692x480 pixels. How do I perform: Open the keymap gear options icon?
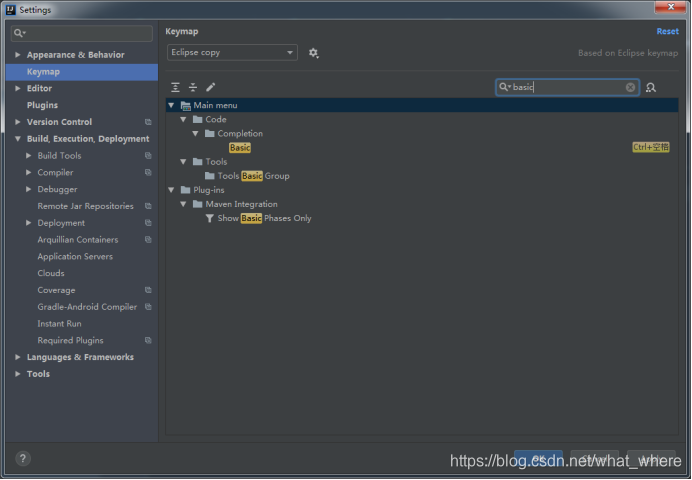point(313,53)
